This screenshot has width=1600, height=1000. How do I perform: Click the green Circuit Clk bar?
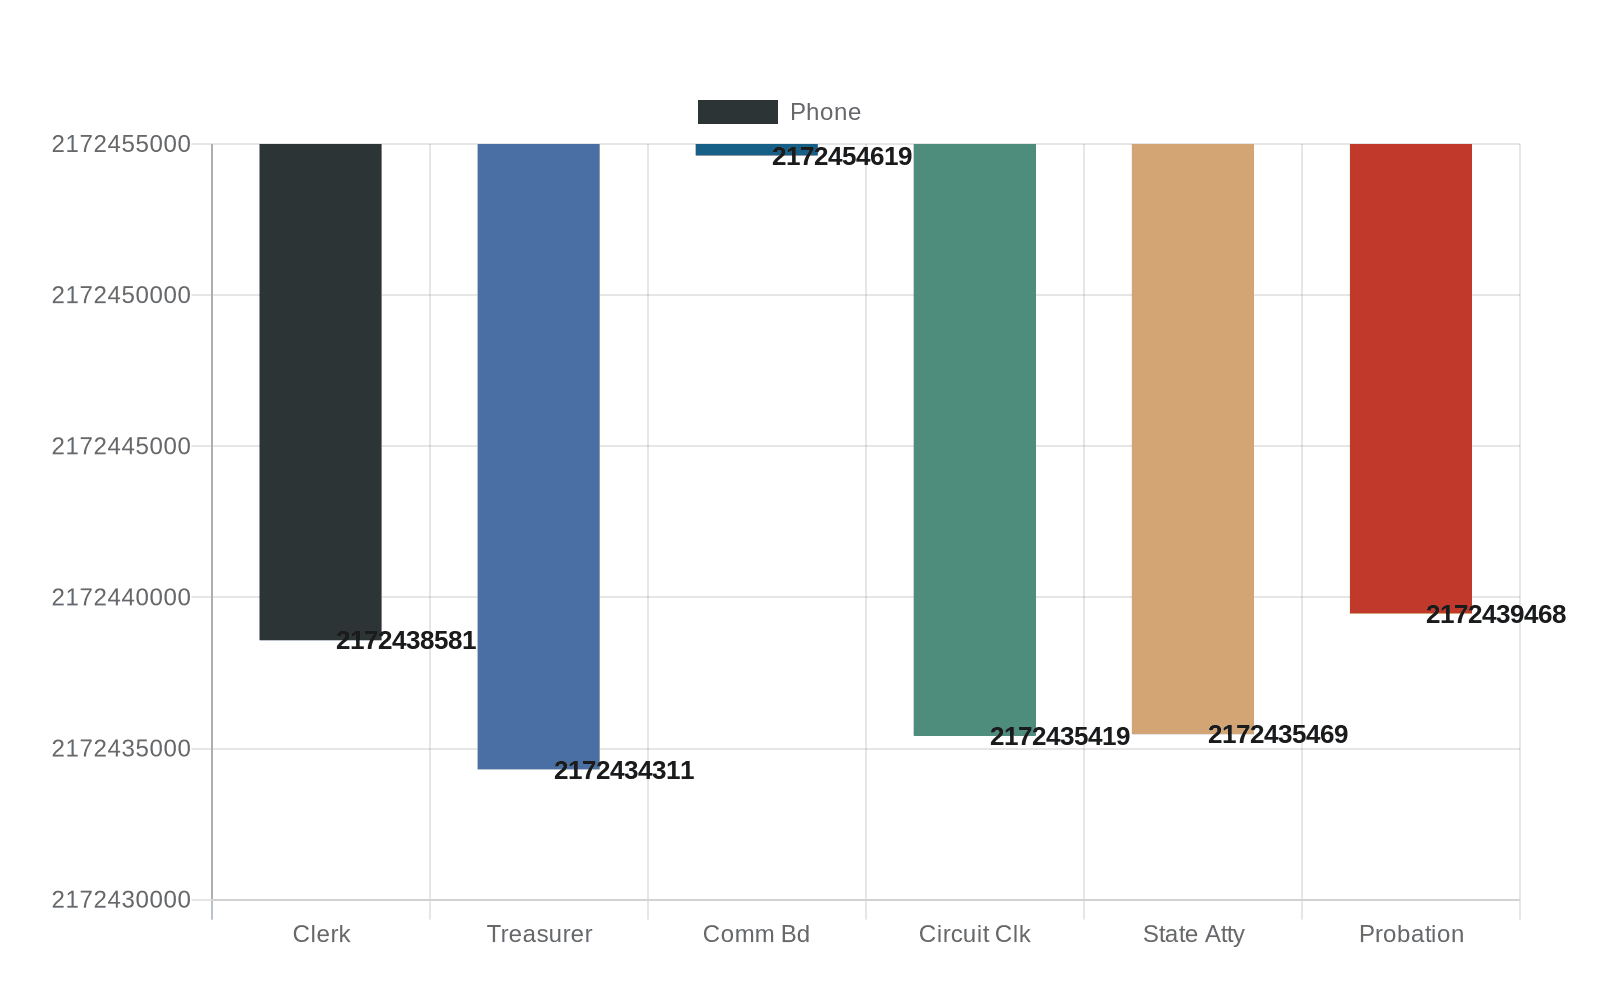click(x=974, y=438)
